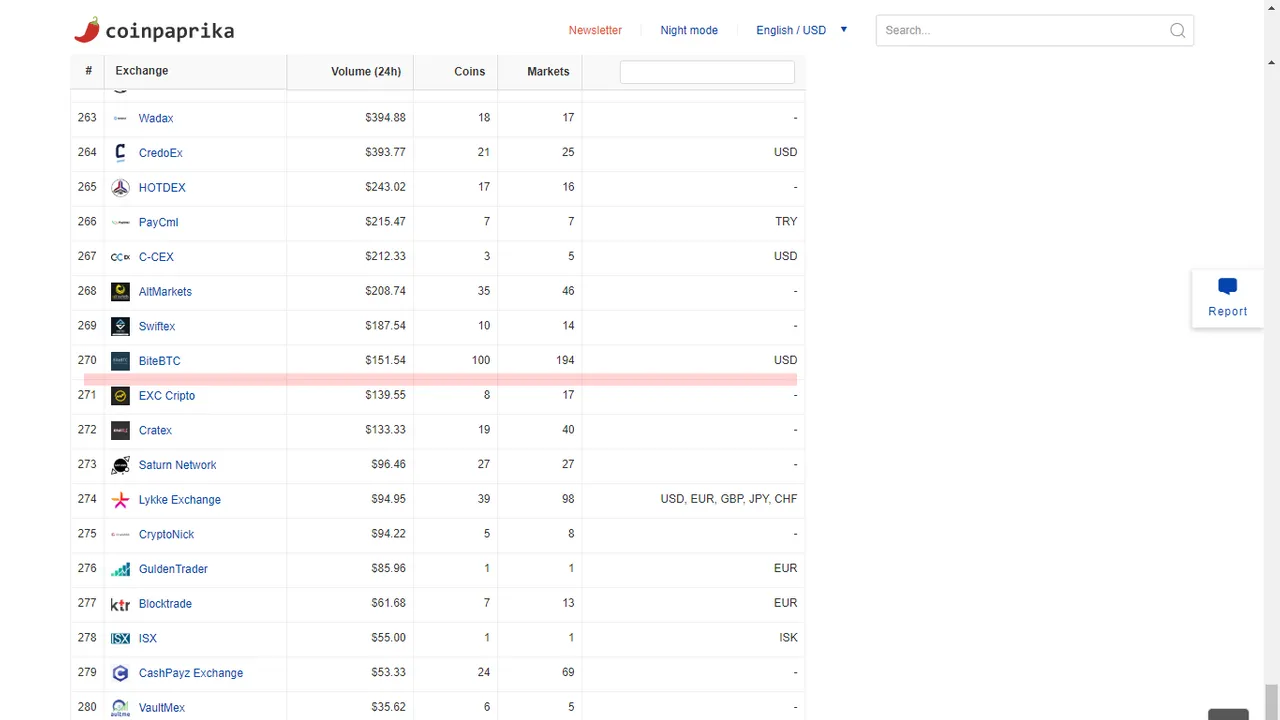
Task: Click the USD, EUR, GBP, JPY, CHF cell
Action: tap(728, 499)
